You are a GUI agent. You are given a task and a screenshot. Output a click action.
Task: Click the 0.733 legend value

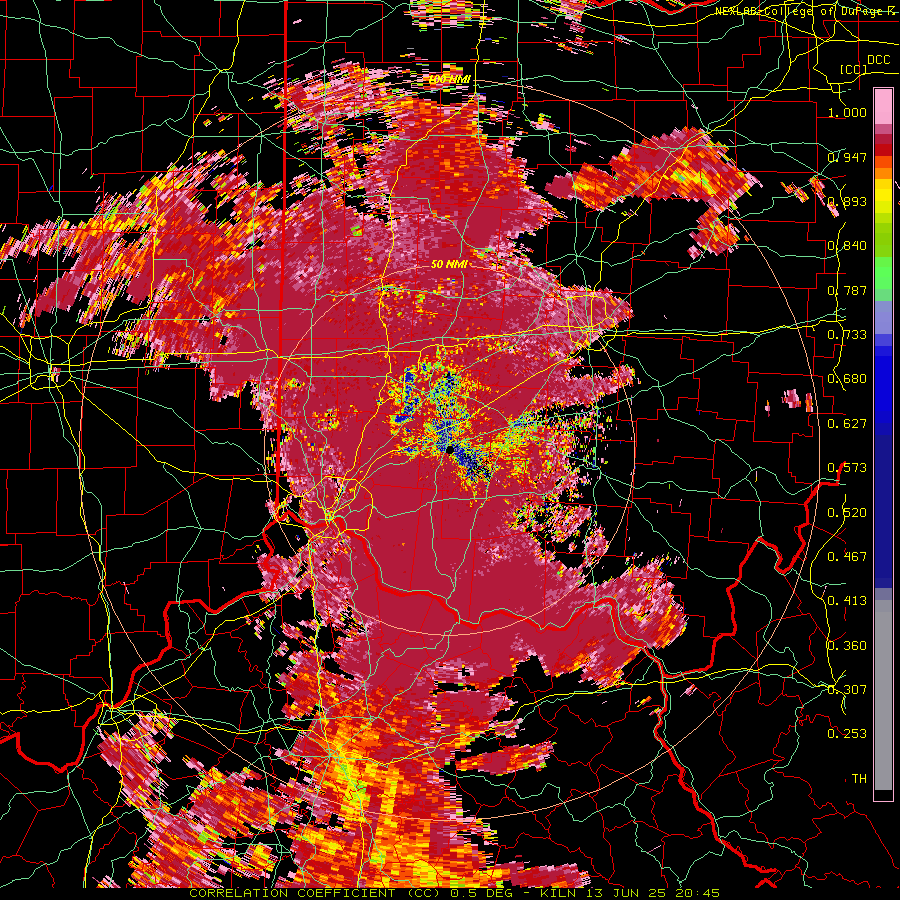847,335
